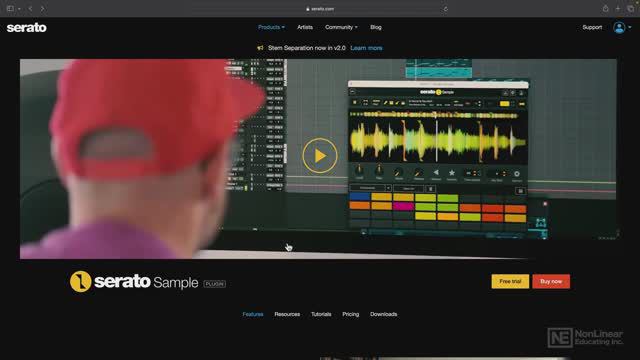Screen dimensions: 640x360
Task: Open the sidebar options dropdown arrow
Action: coord(19,9)
